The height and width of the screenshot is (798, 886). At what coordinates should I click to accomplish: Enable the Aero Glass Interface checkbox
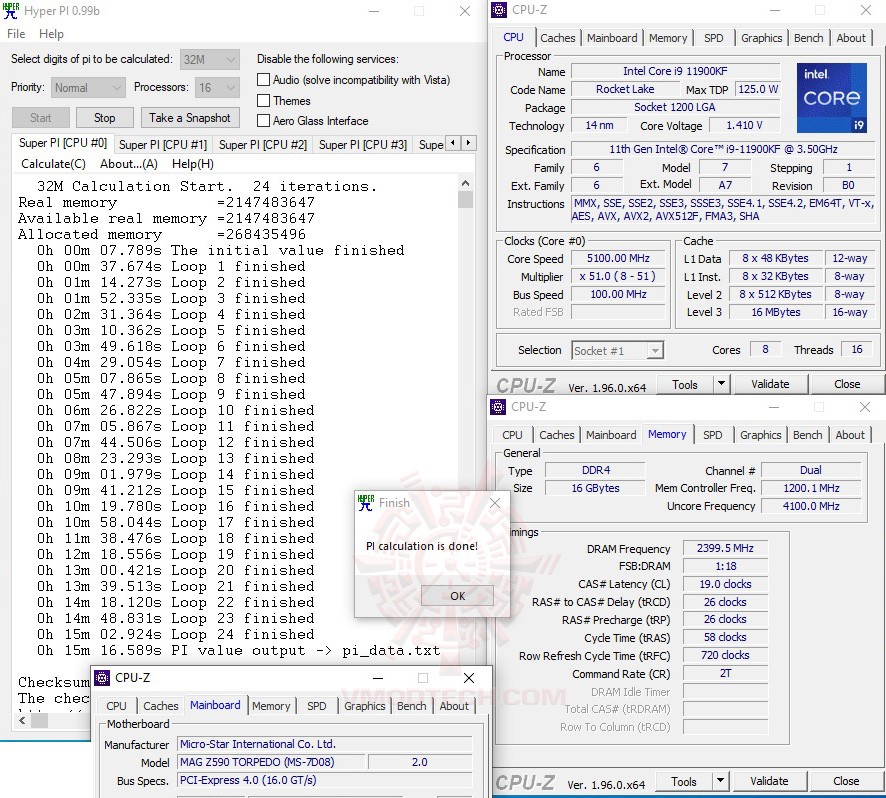pos(262,121)
